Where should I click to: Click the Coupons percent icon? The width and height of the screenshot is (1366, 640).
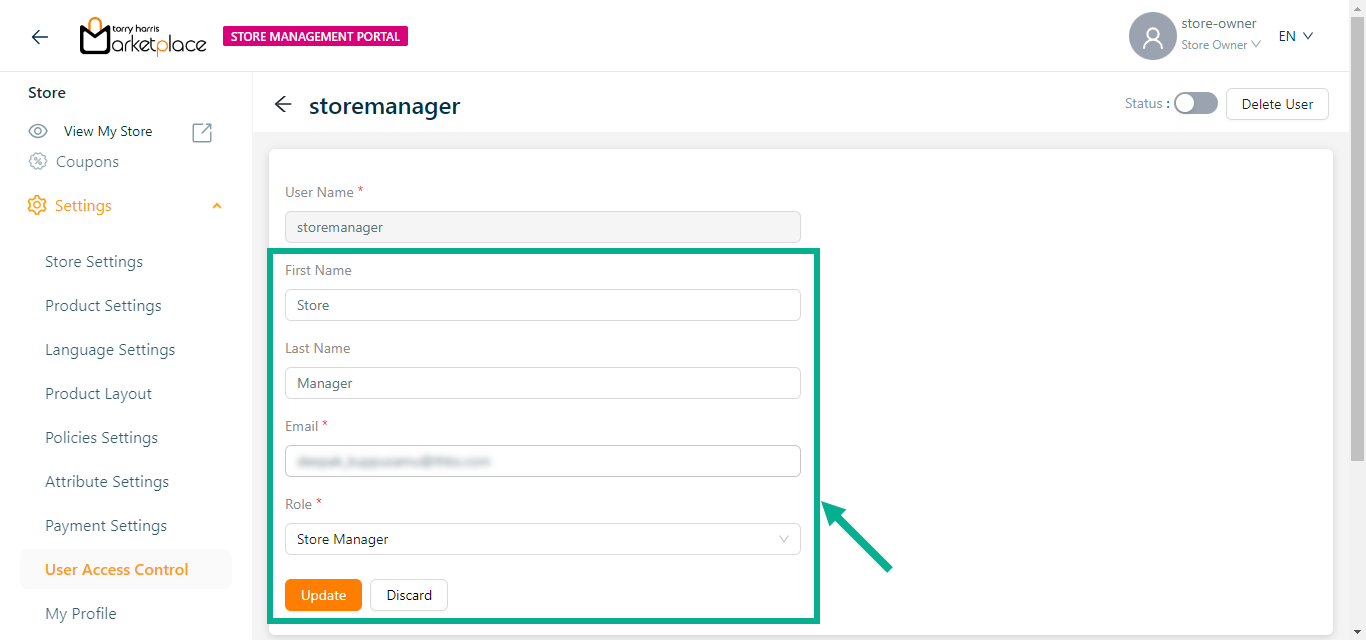[x=38, y=161]
